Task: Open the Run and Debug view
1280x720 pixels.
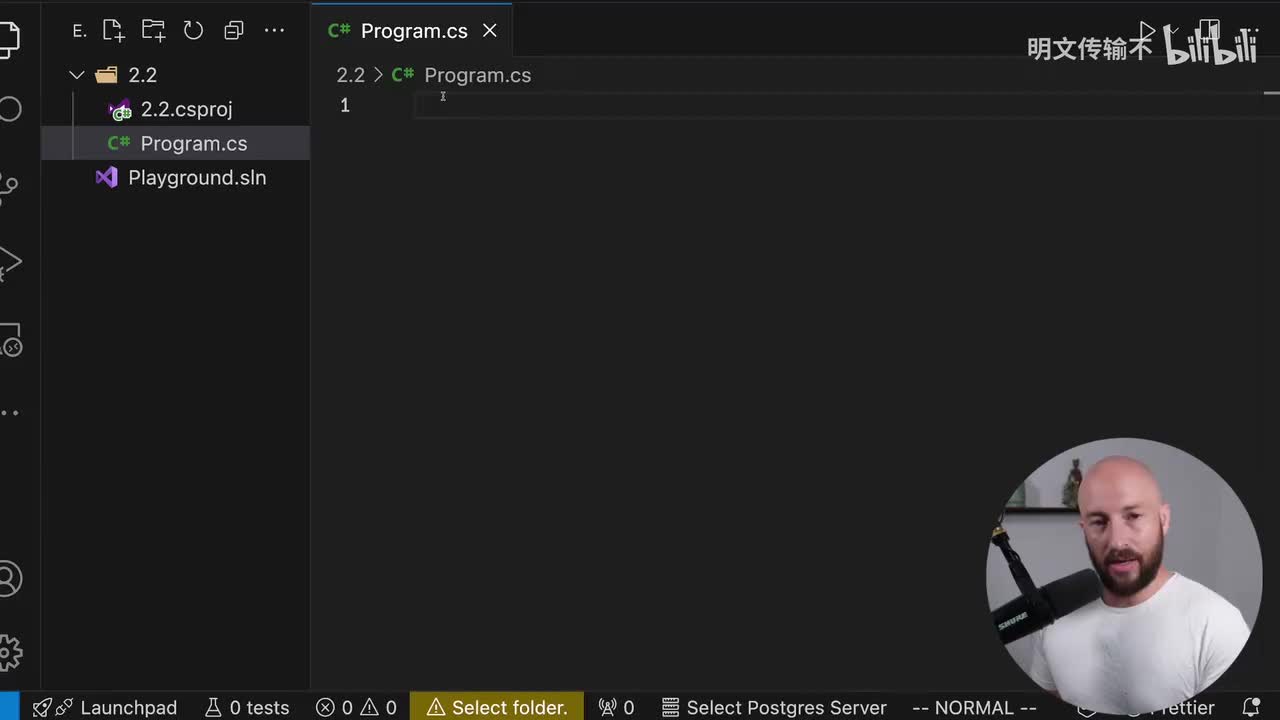Action: pyautogui.click(x=8, y=263)
